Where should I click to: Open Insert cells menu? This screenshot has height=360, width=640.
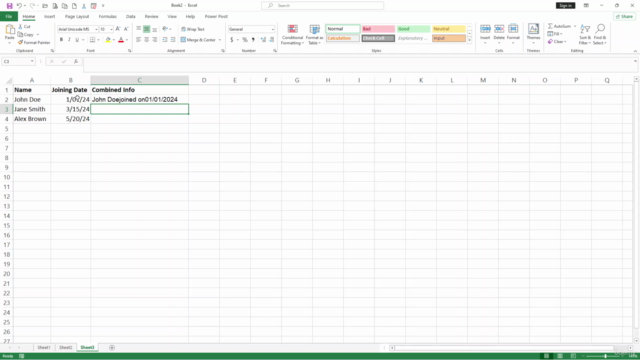pyautogui.click(x=485, y=34)
